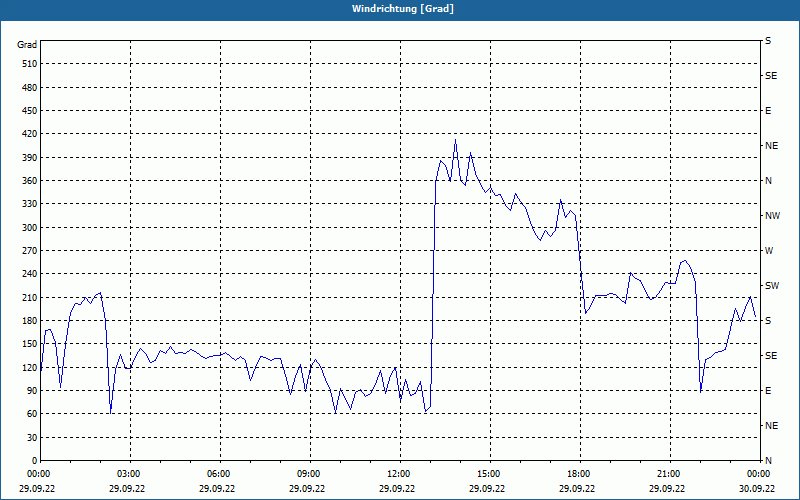This screenshot has height=500, width=800.
Task: Click the 120 y-axis tick label
Action: [30, 367]
